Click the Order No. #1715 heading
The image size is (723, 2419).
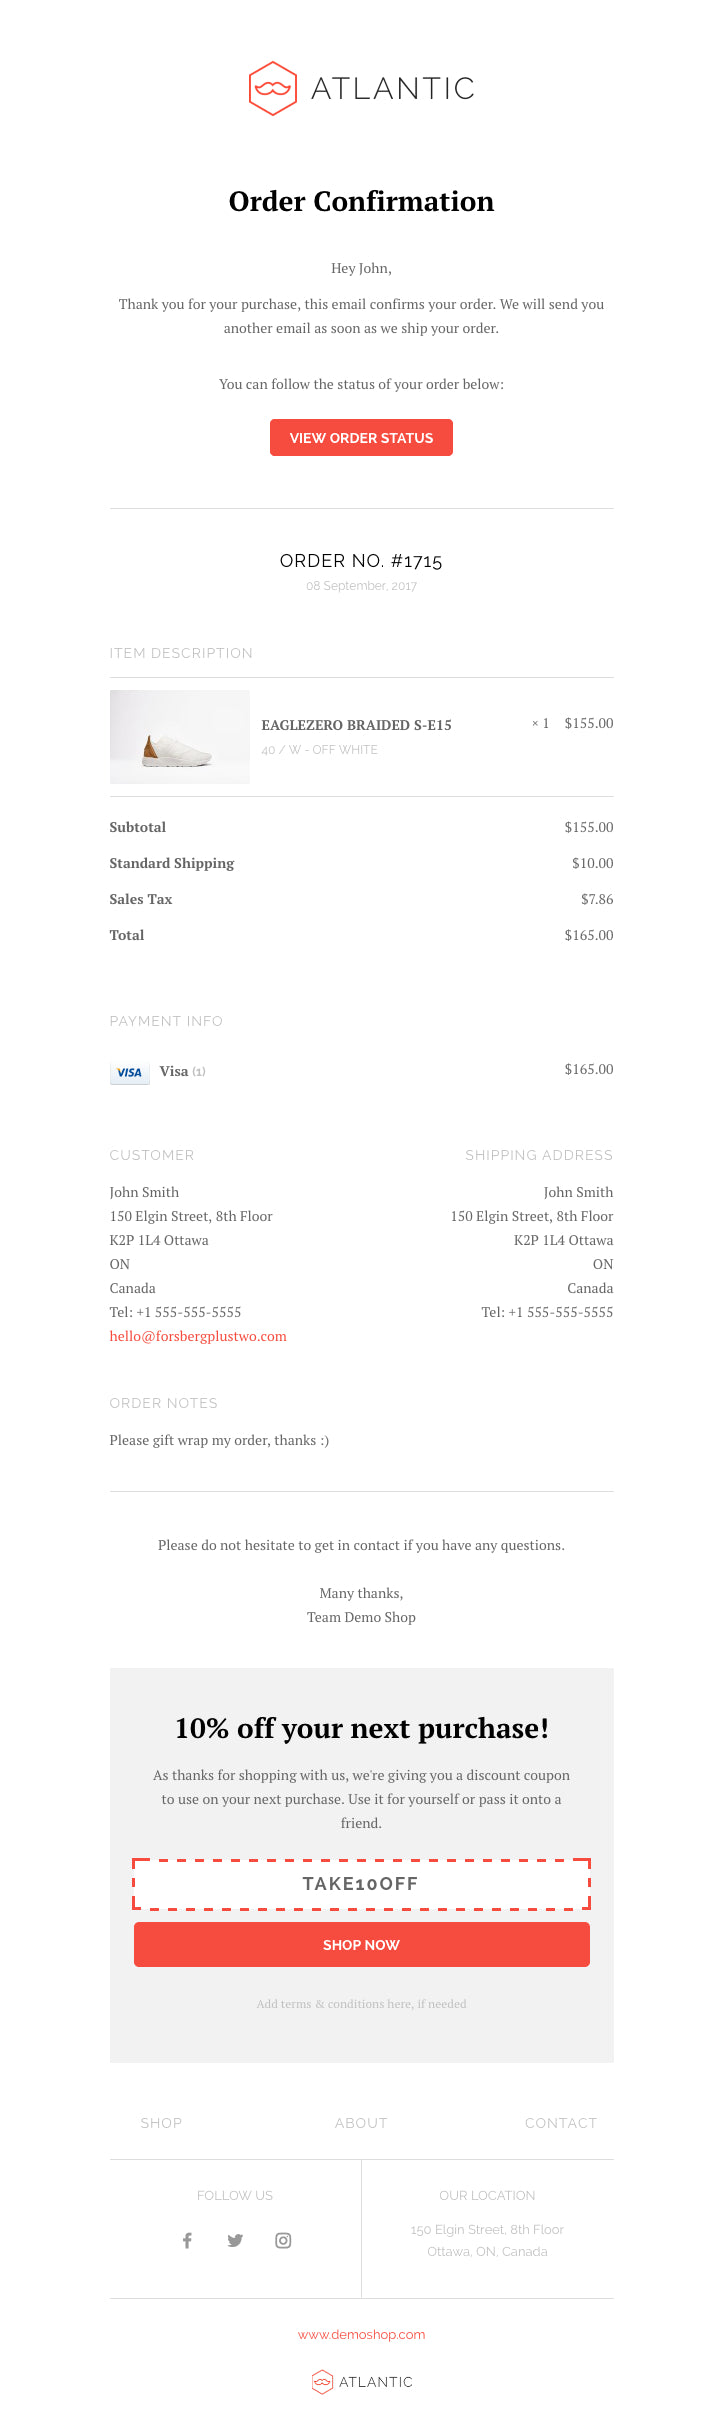coord(361,561)
